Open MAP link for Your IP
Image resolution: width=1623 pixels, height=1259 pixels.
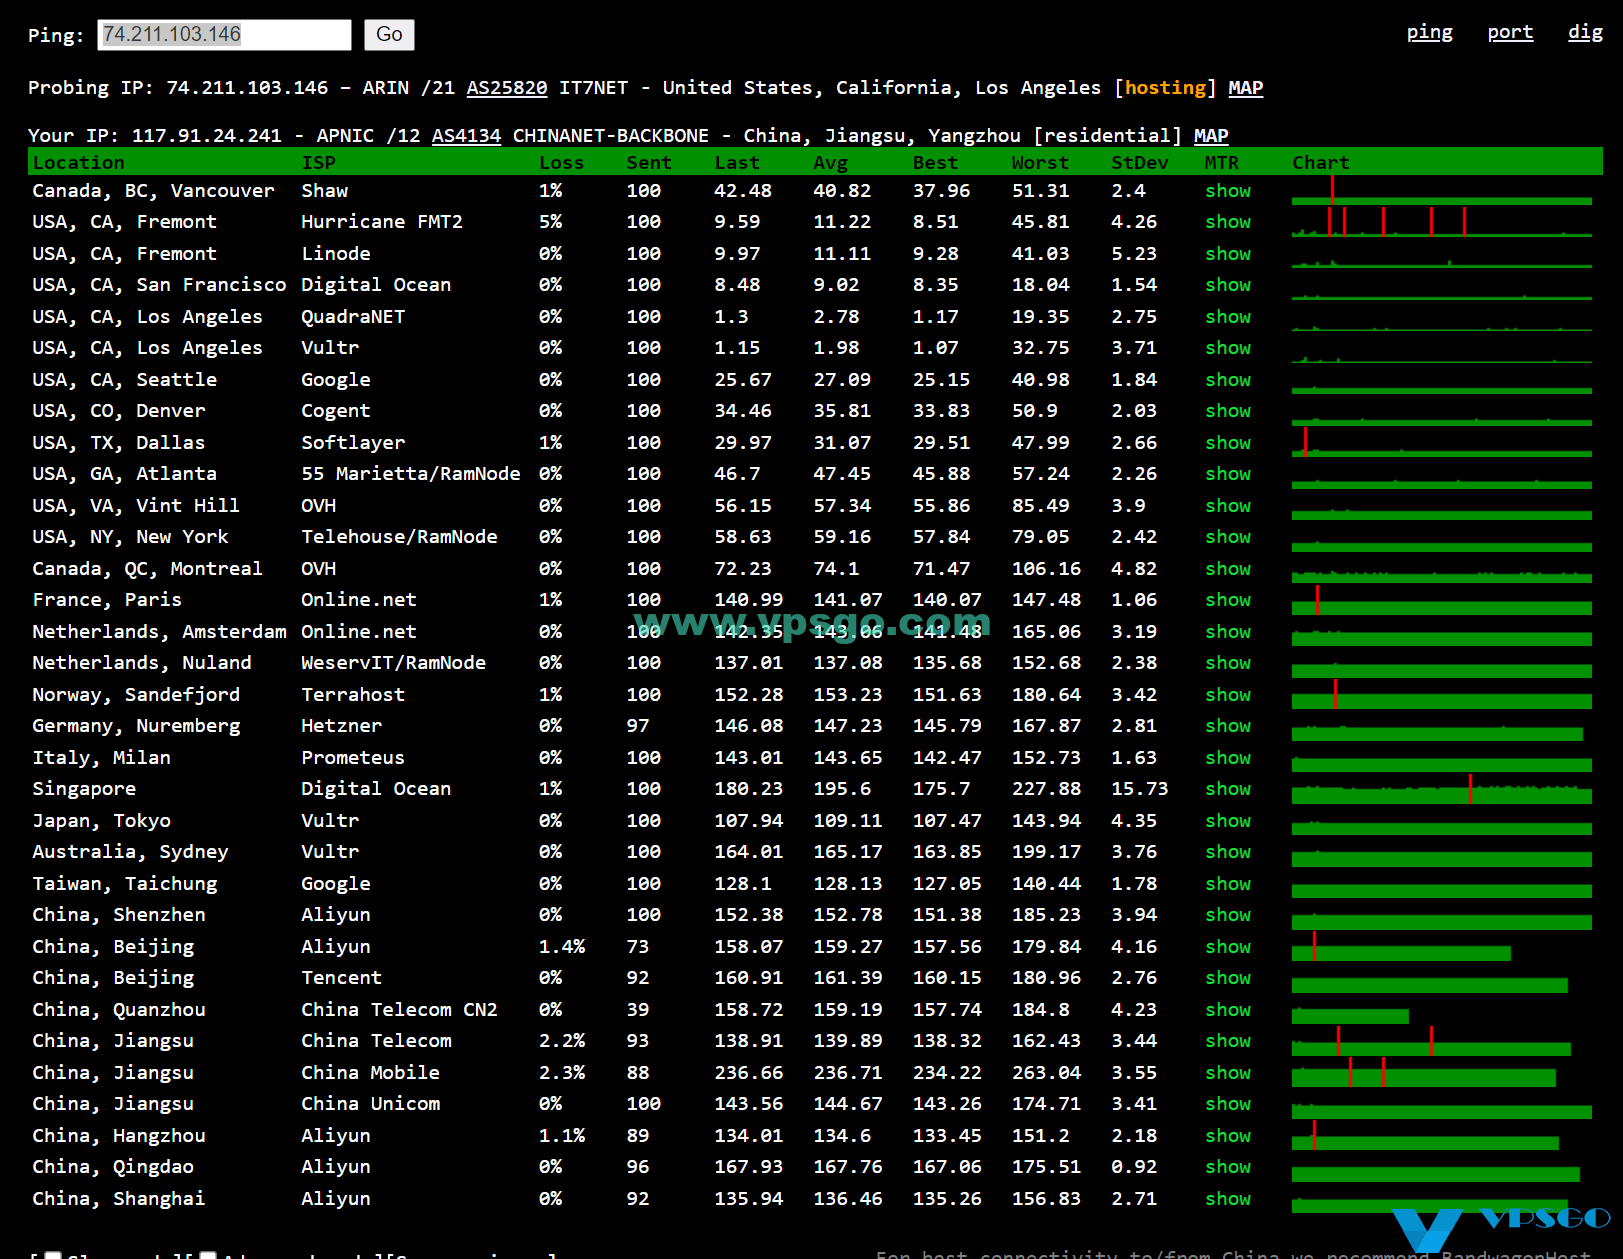pyautogui.click(x=1210, y=136)
